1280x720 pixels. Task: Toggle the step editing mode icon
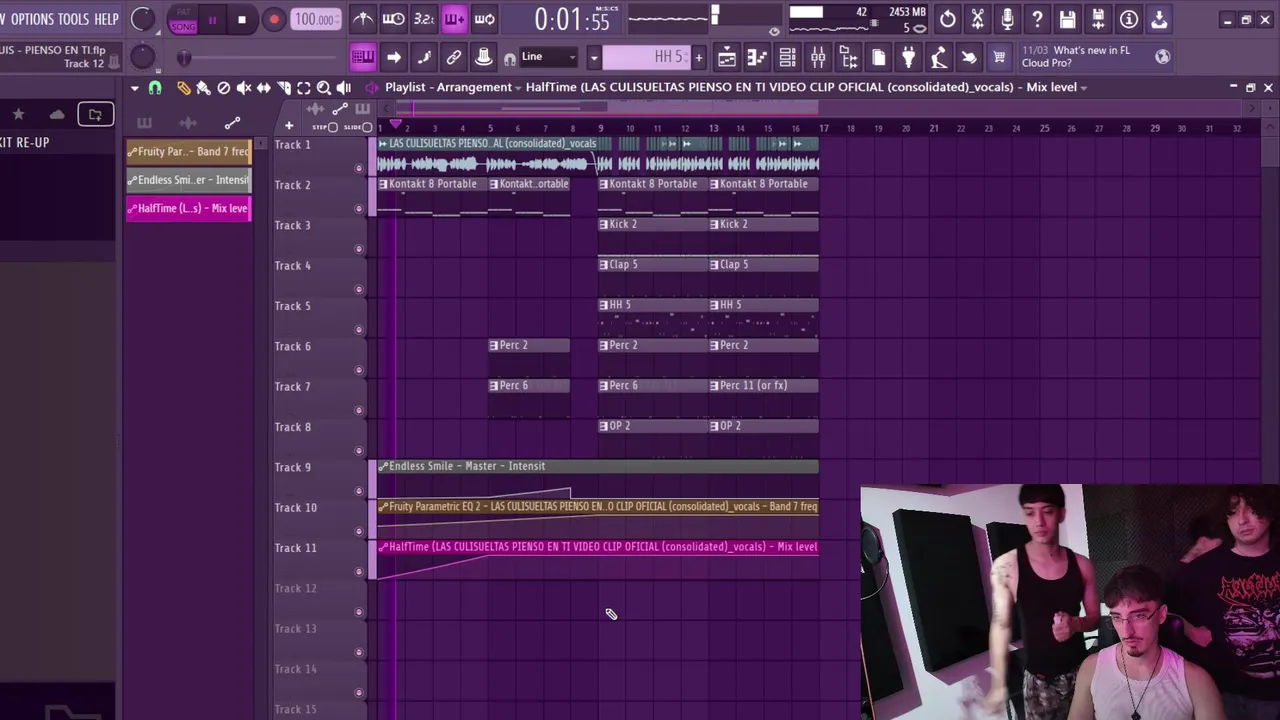click(424, 57)
